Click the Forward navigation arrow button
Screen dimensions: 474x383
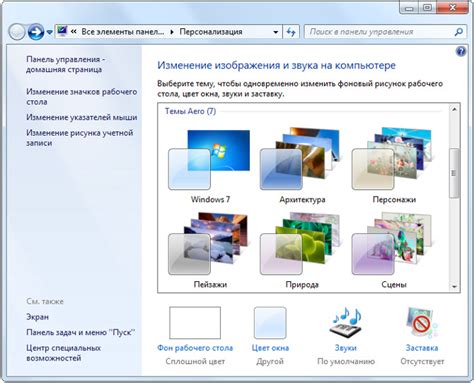36,32
